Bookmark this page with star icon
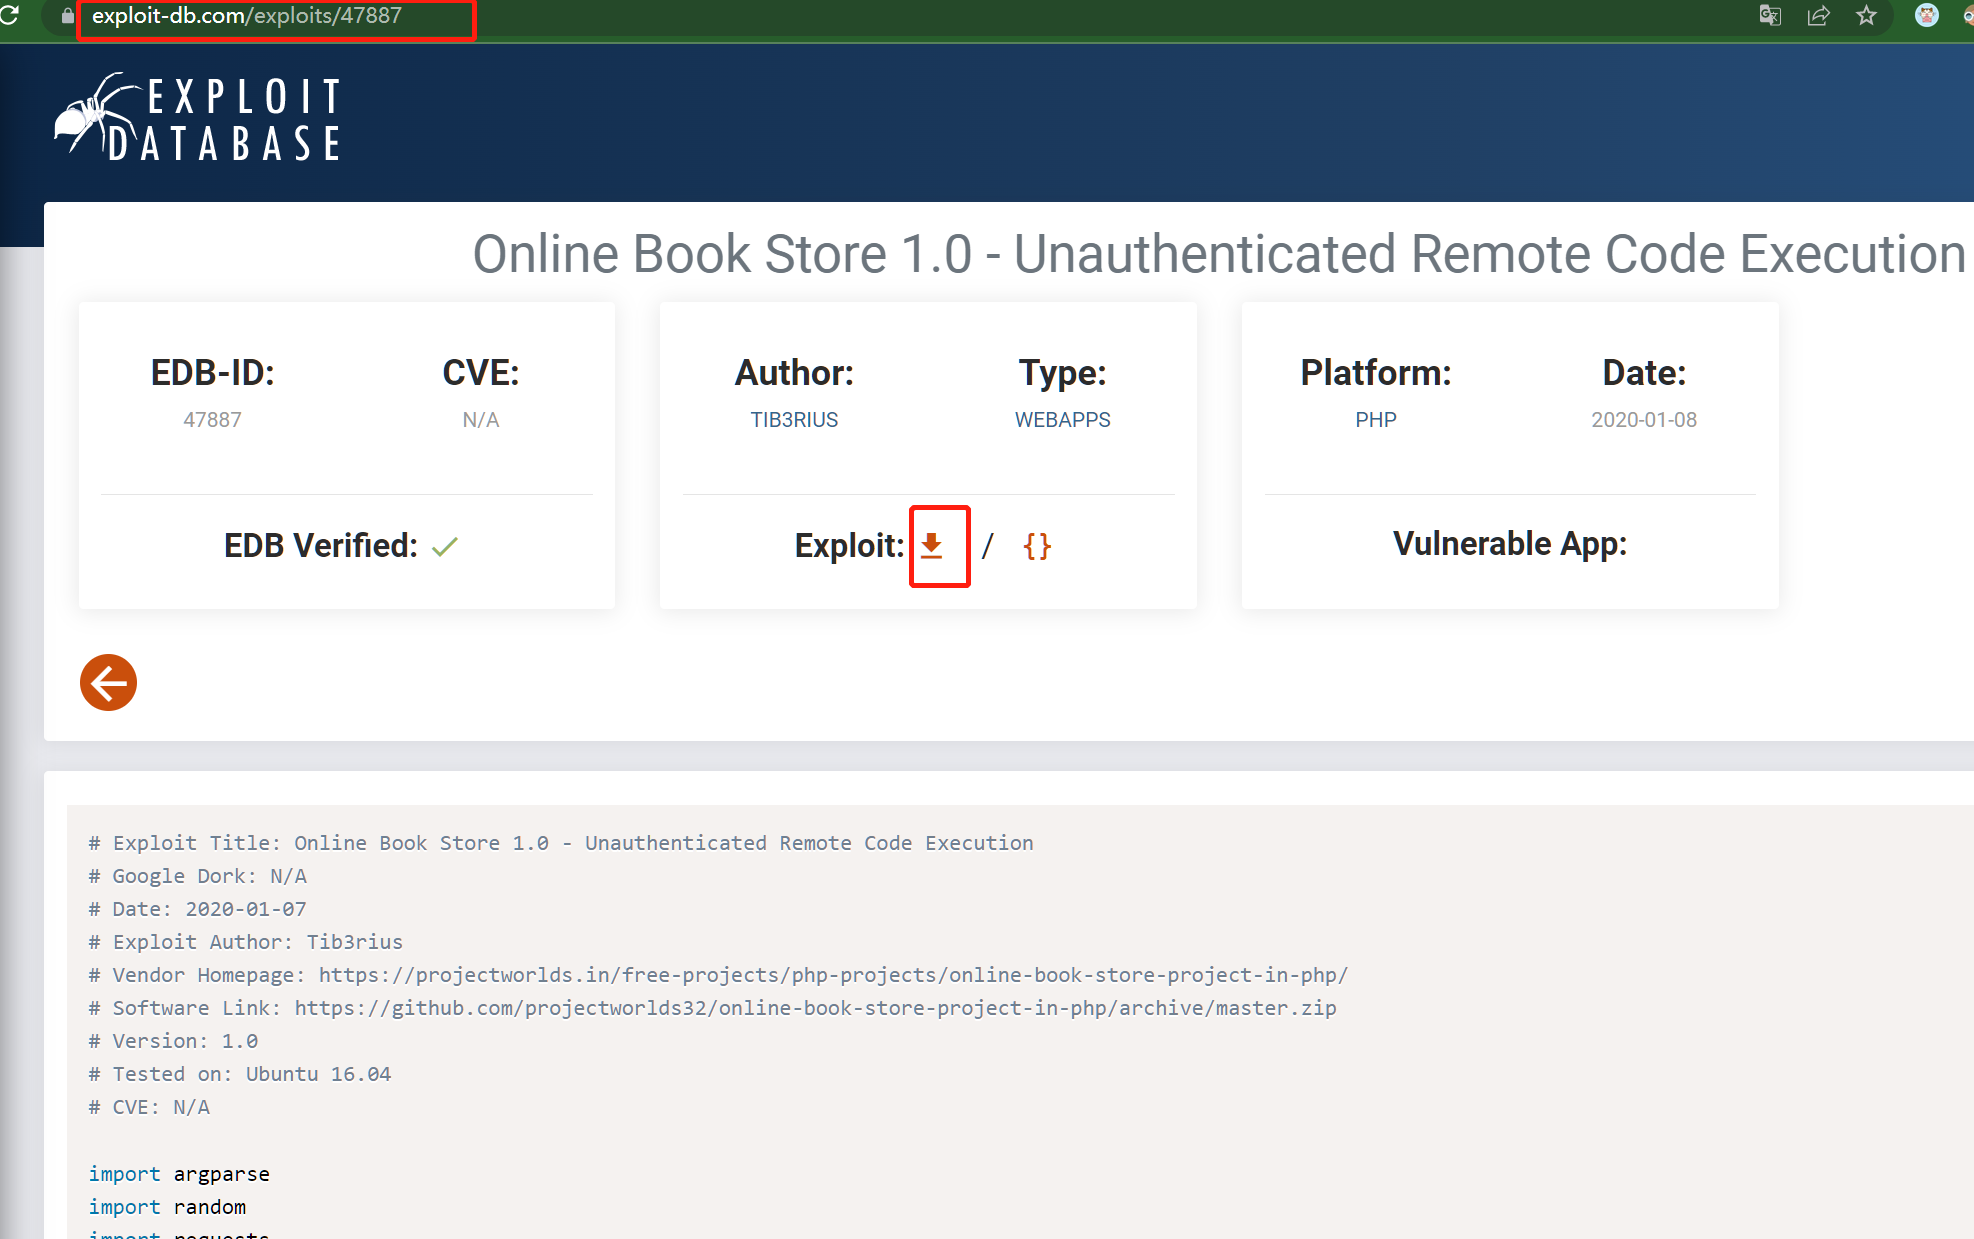 1866,16
